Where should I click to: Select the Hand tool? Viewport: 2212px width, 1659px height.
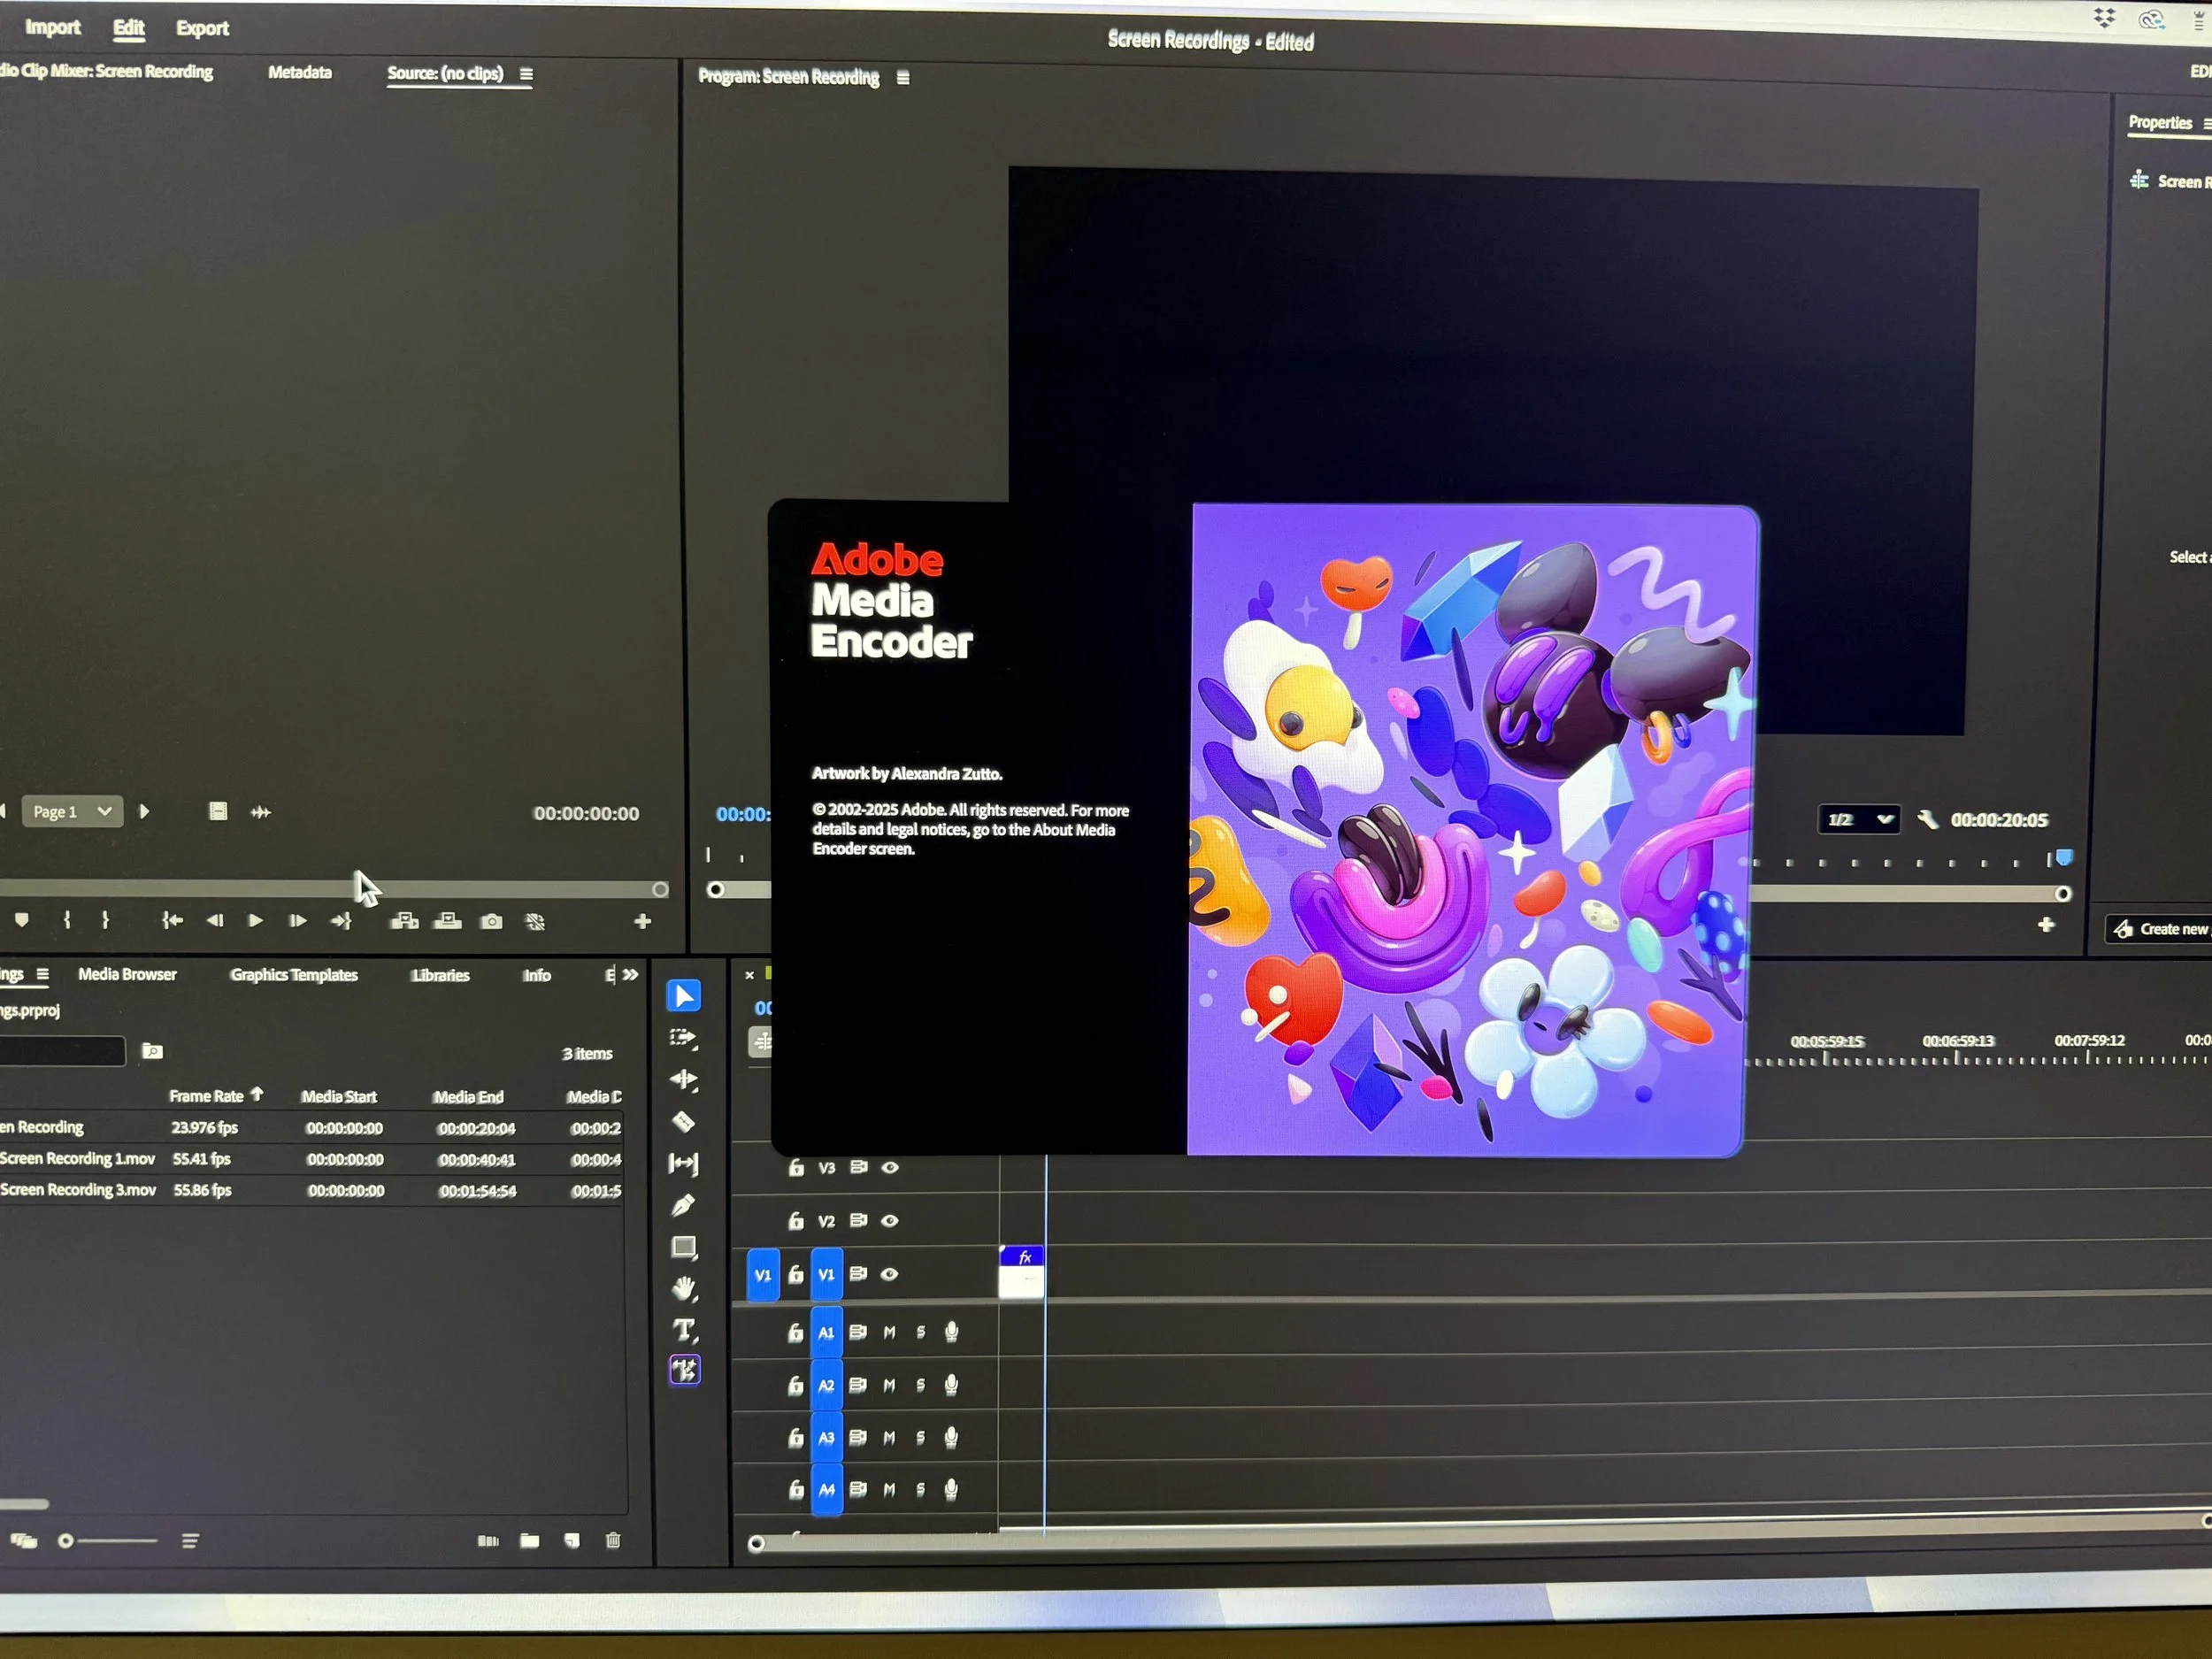pos(684,1289)
